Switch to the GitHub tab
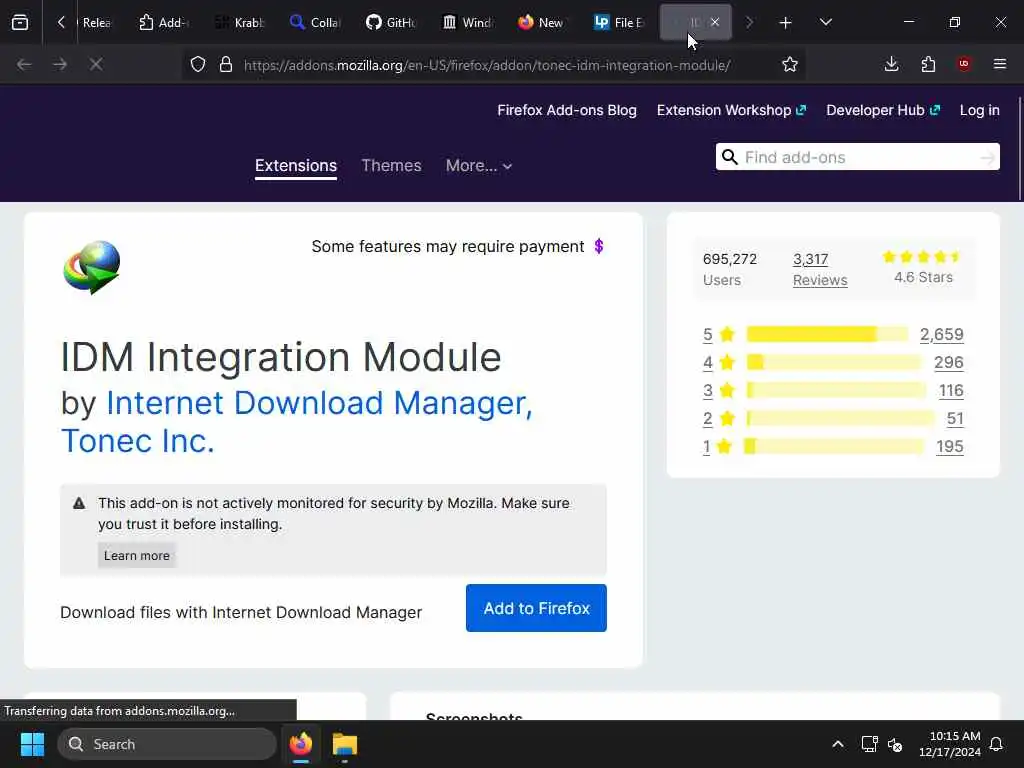The image size is (1024, 768). pos(391,22)
